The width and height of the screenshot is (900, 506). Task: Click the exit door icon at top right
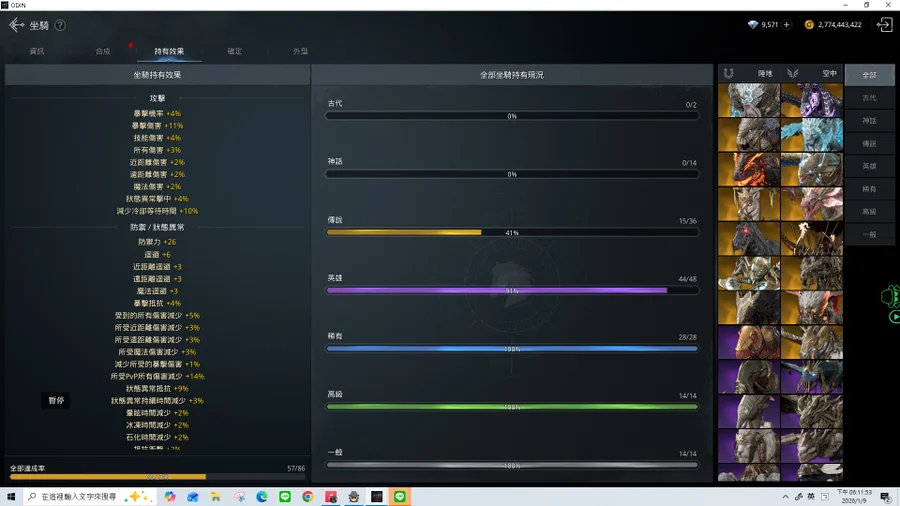pyautogui.click(x=884, y=25)
